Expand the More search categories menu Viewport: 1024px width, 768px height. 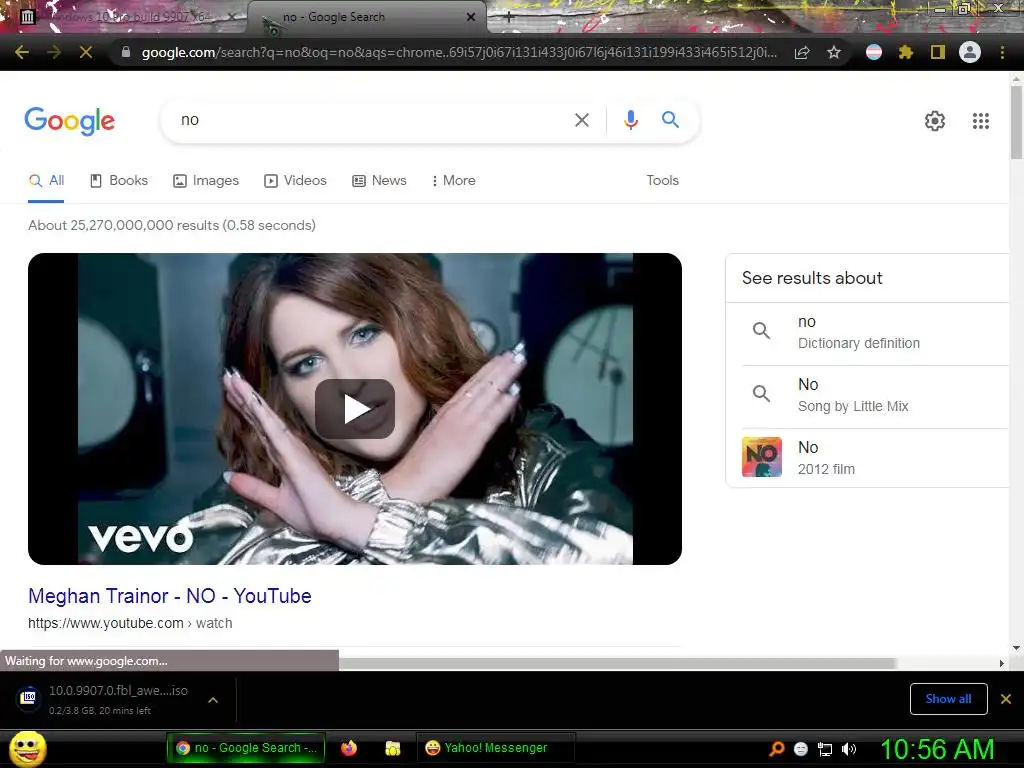click(454, 181)
